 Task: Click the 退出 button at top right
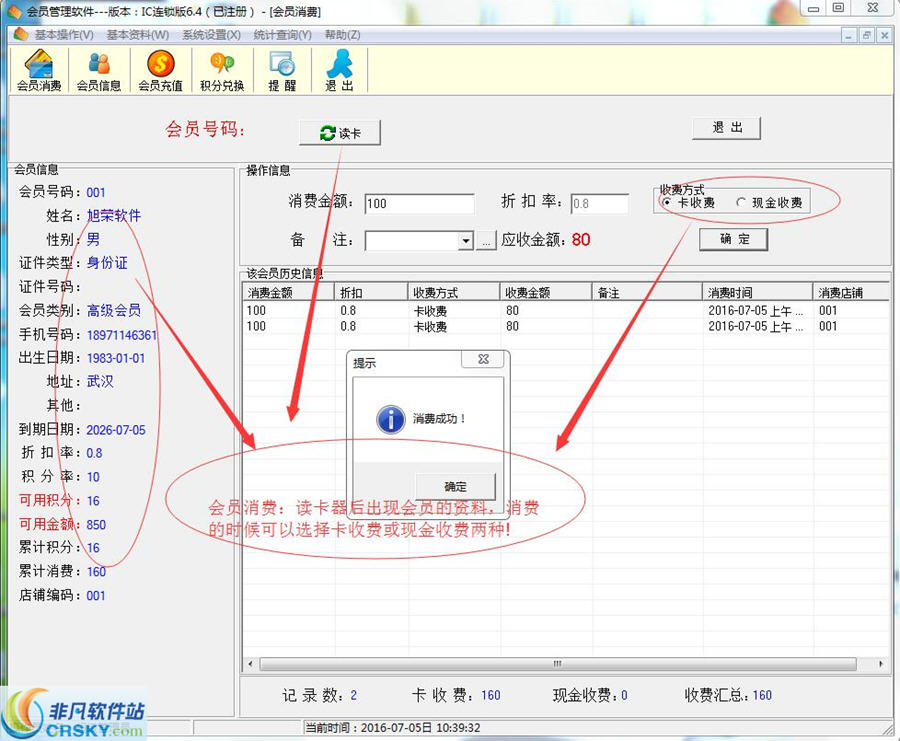click(726, 127)
